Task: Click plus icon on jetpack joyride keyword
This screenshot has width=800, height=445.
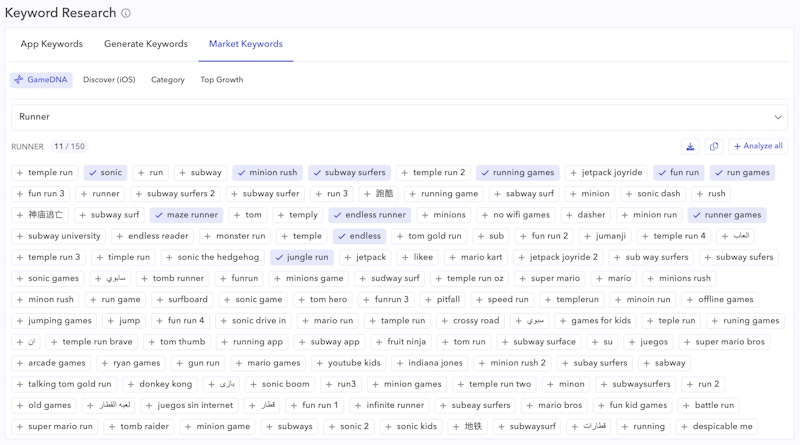Action: 574,173
